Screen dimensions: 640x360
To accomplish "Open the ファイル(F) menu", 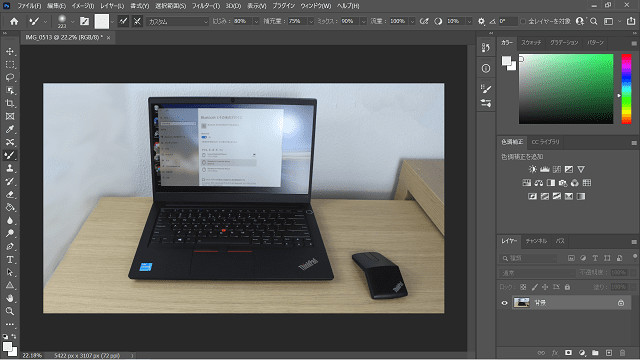I will point(29,6).
